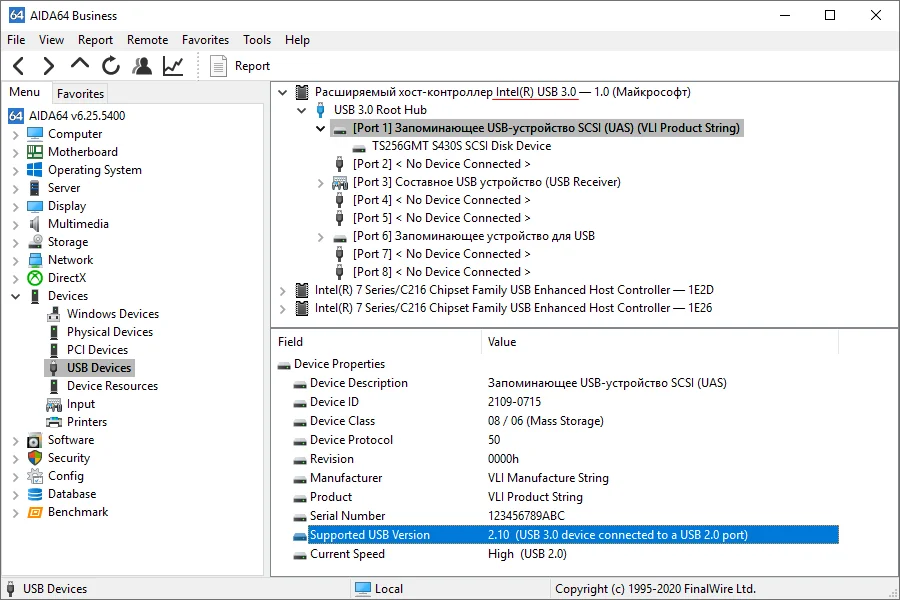Collapse the Intel USB 3.0 host controller node
The height and width of the screenshot is (600, 900).
pyautogui.click(x=282, y=92)
